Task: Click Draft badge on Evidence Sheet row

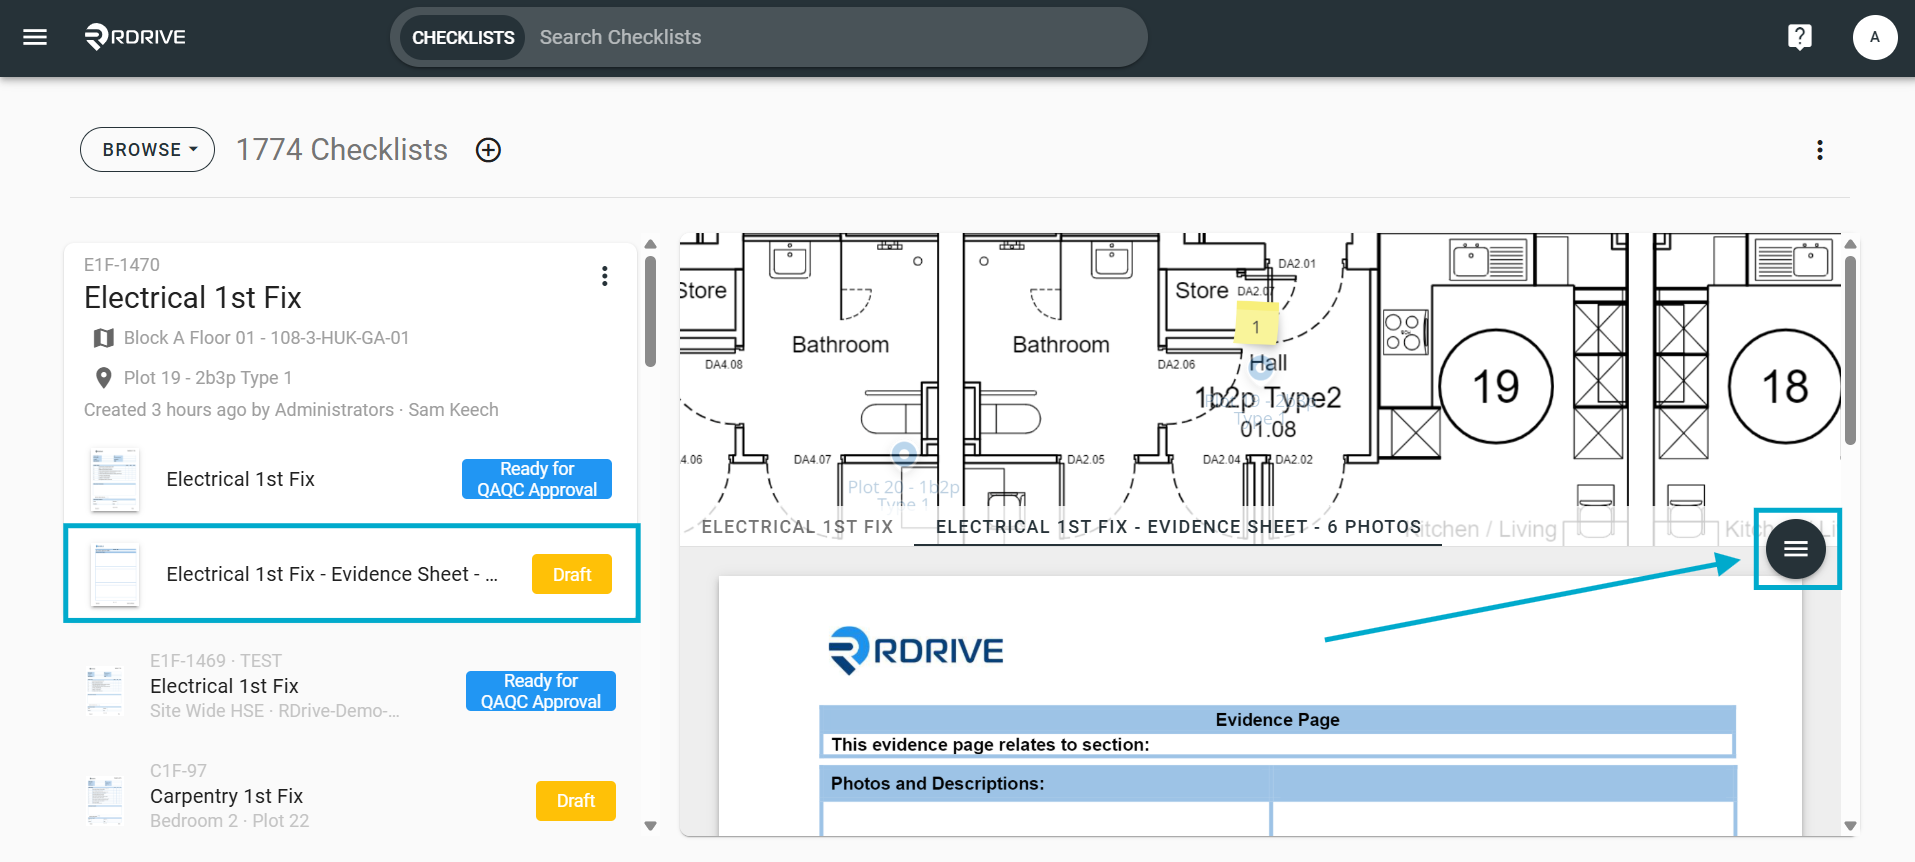Action: coord(572,574)
